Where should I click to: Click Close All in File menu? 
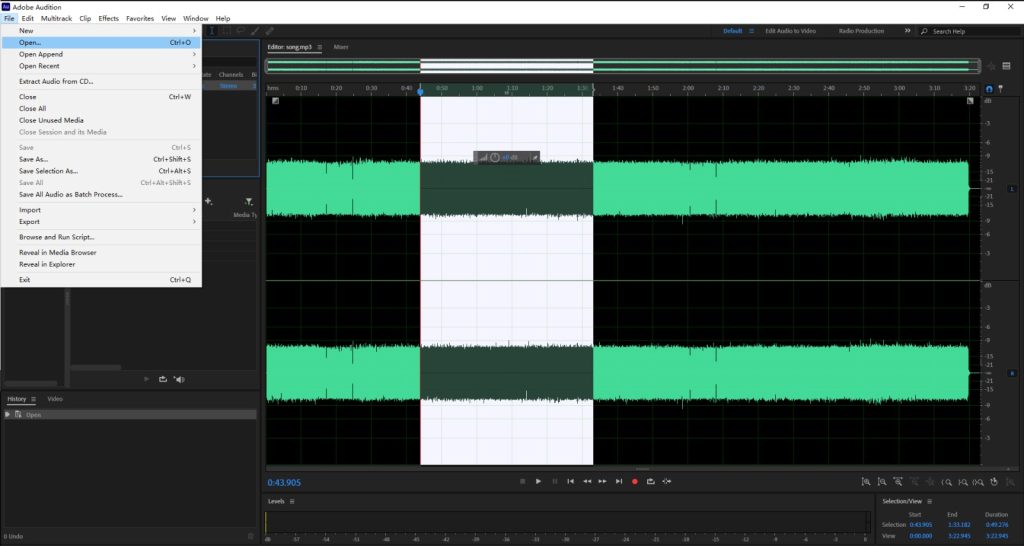101,108
